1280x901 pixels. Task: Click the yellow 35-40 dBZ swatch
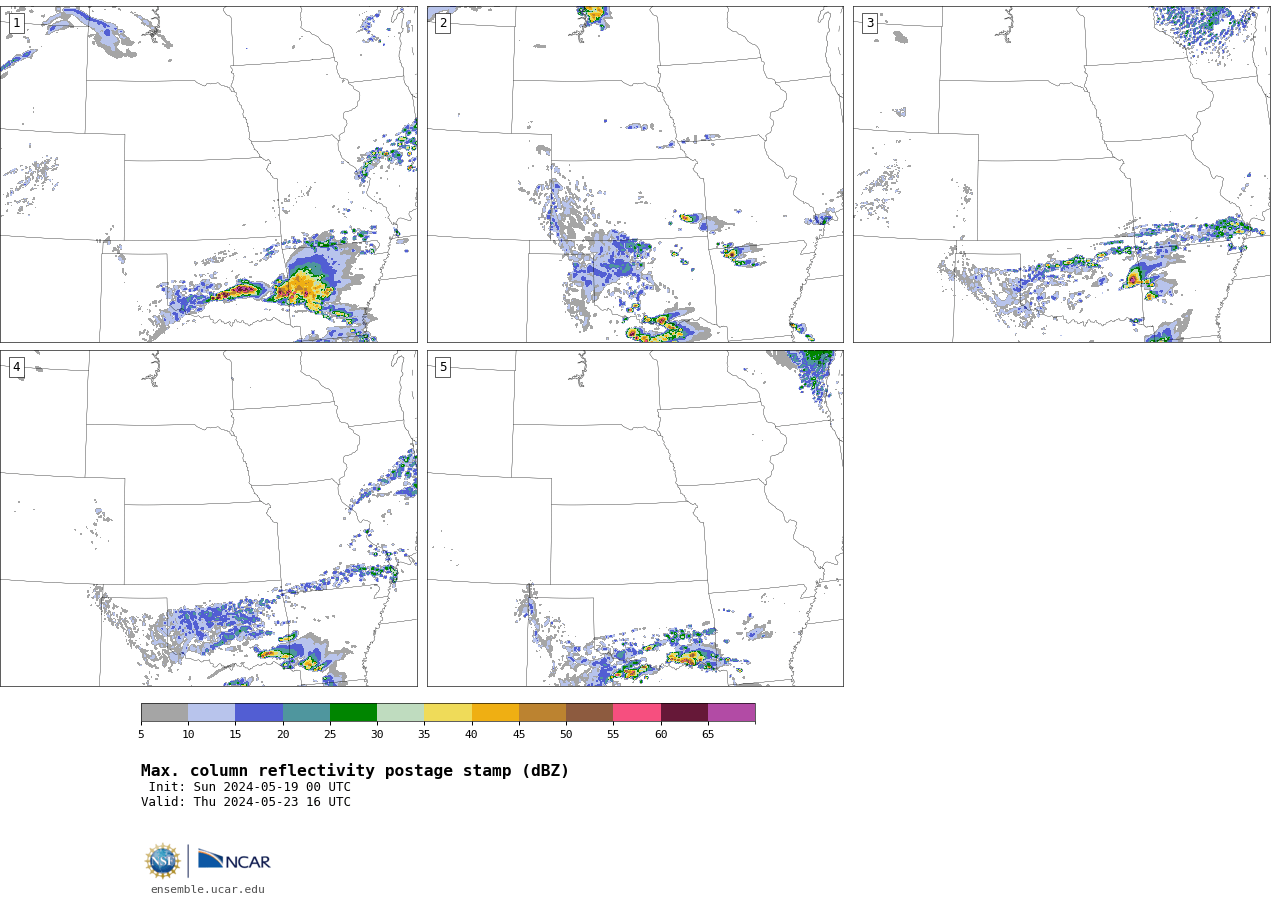click(448, 713)
